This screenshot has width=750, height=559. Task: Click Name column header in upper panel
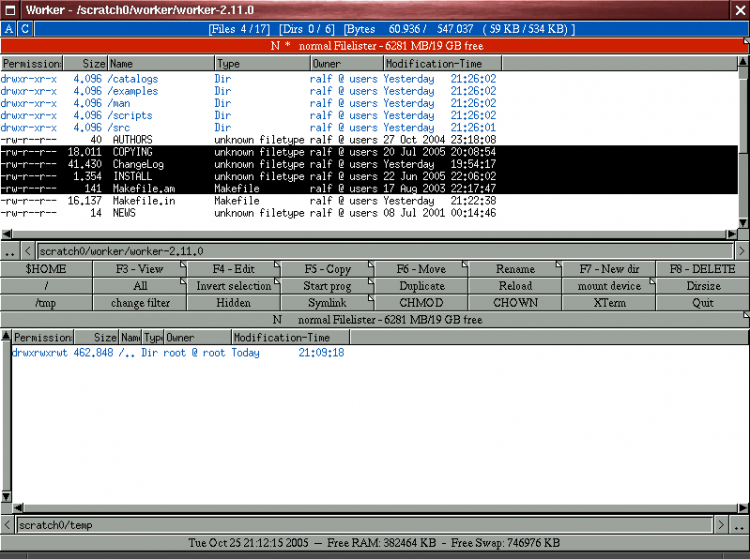[x=161, y=64]
